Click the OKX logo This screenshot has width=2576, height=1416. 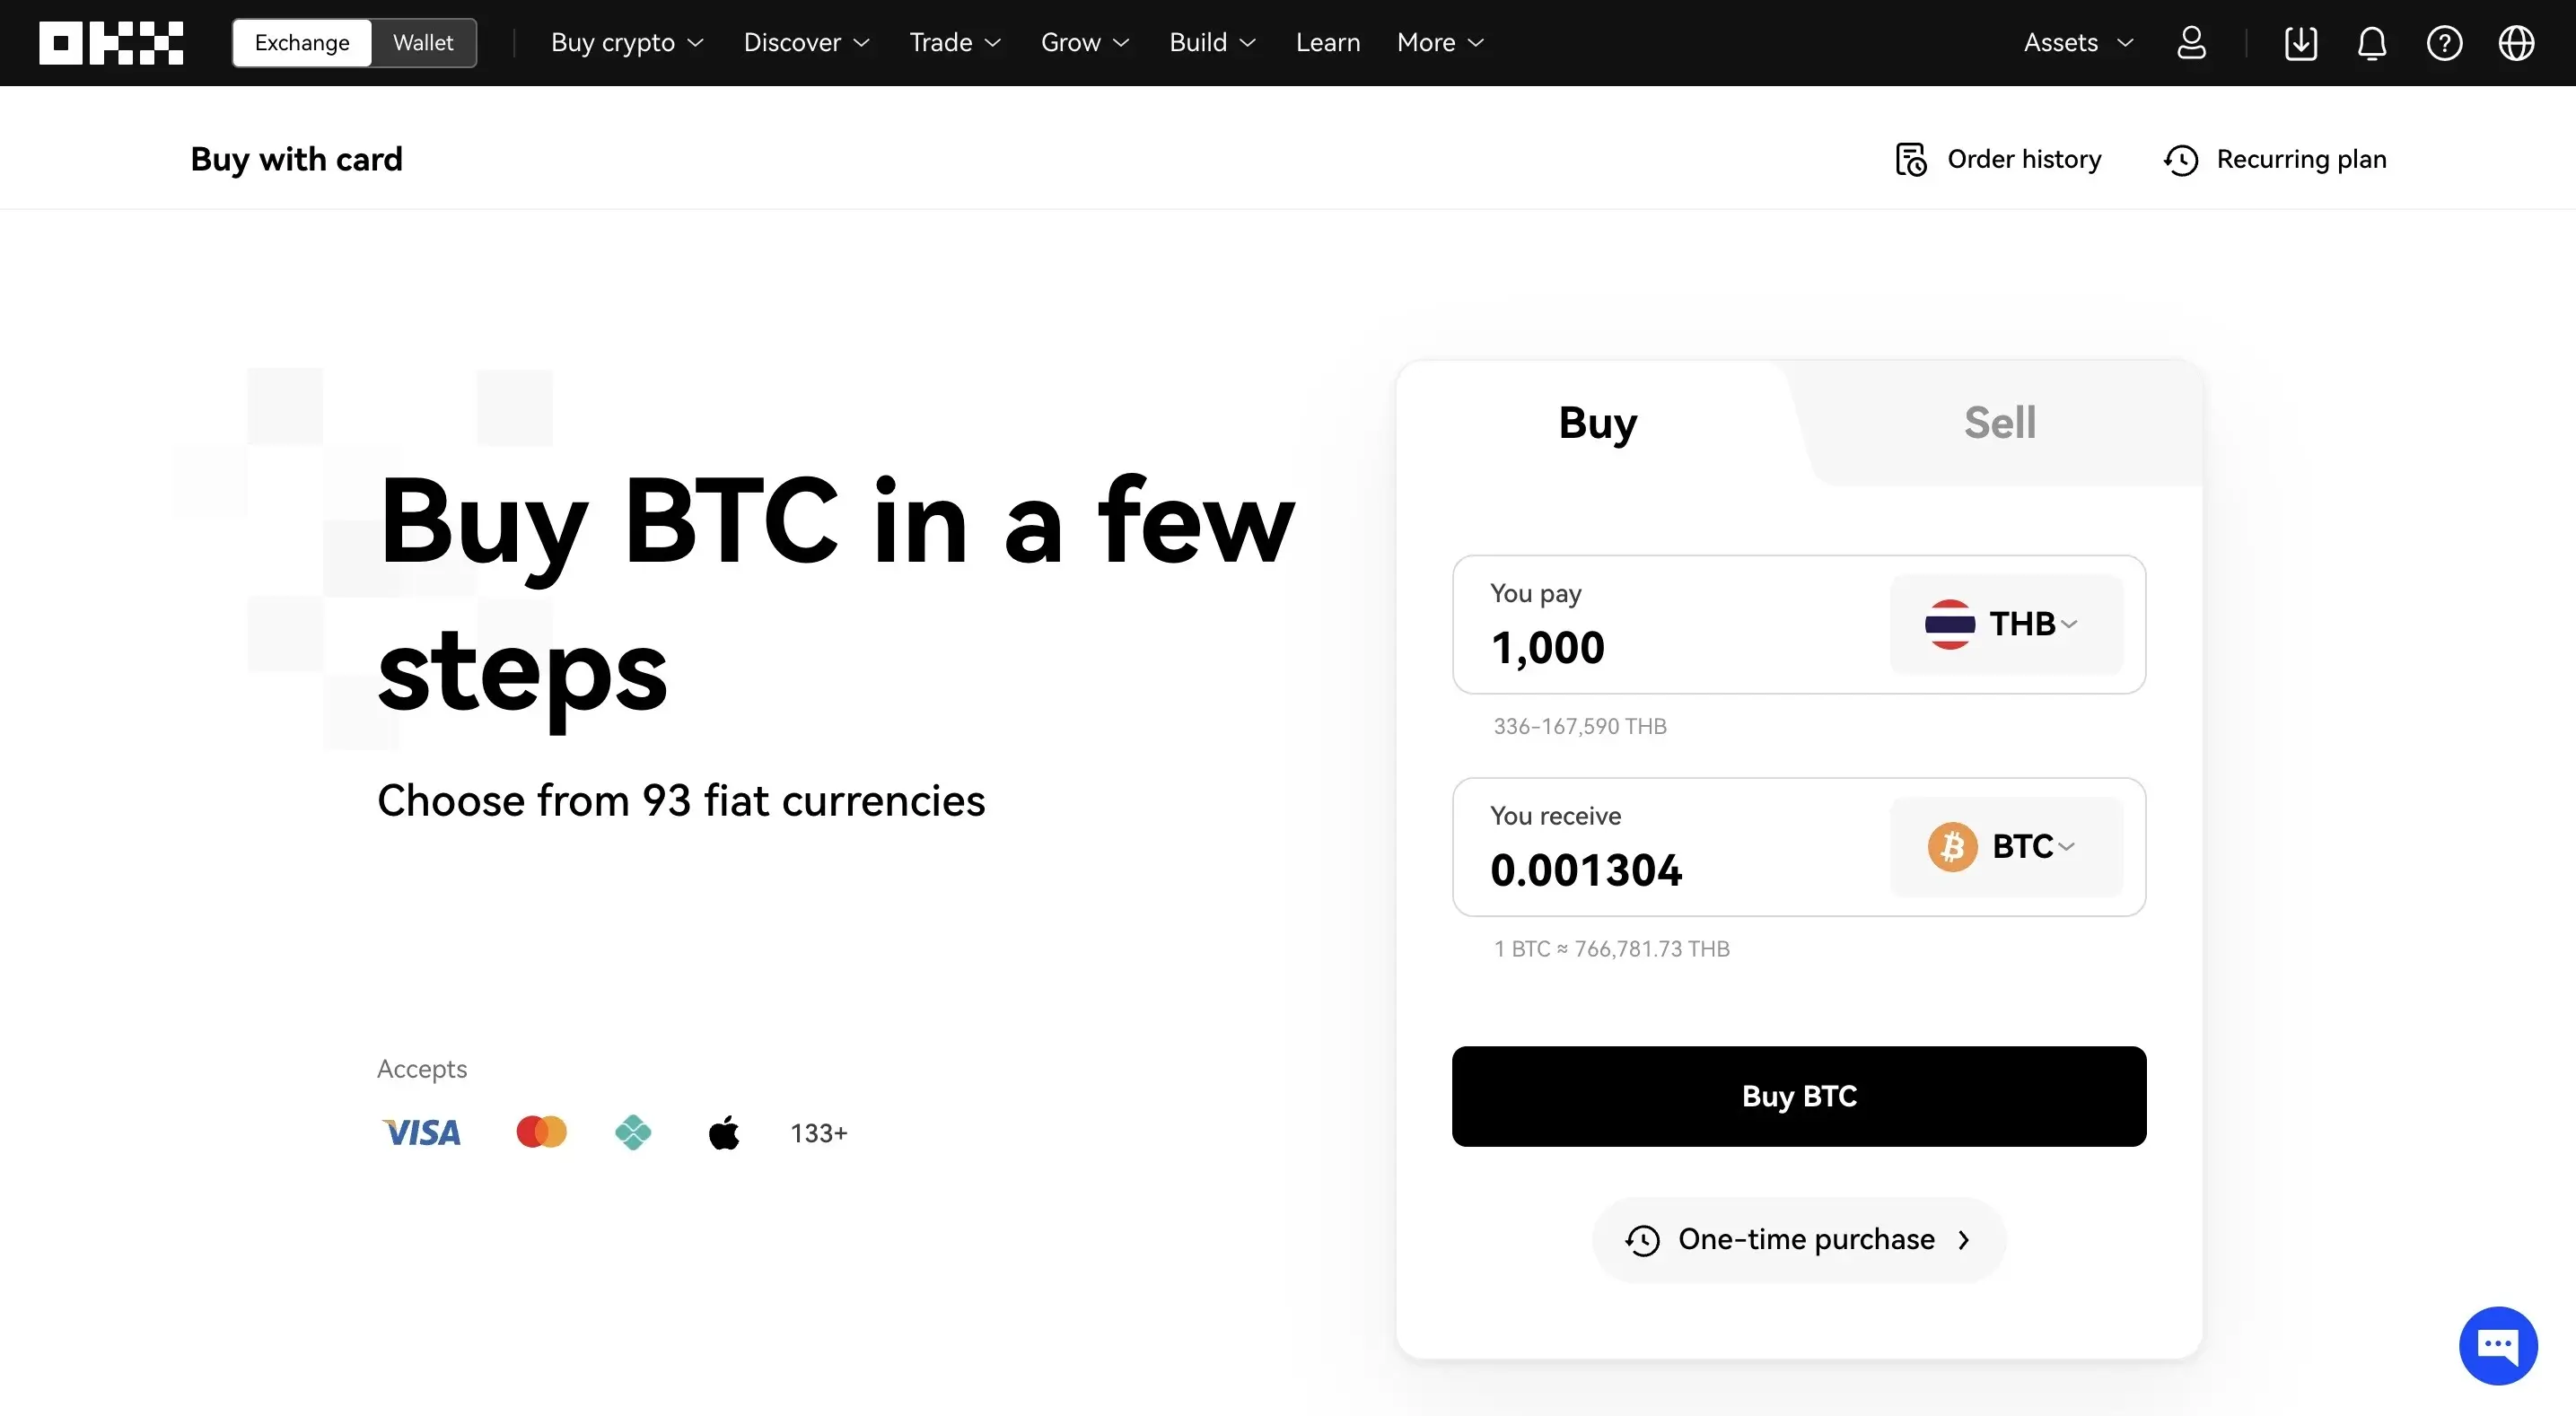pos(111,43)
